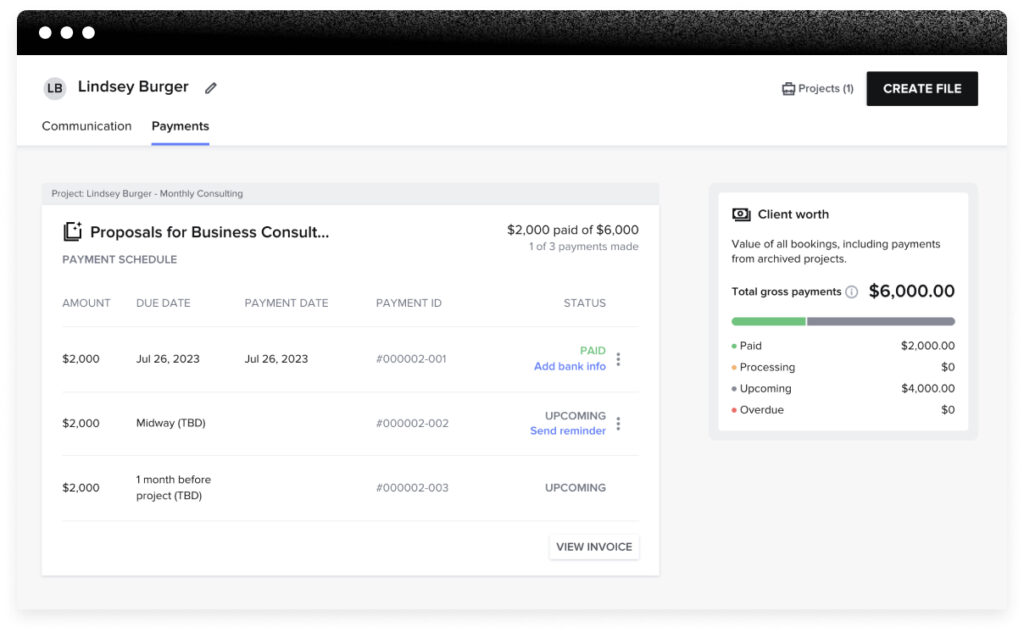Edit client name using the pencil icon
This screenshot has width=1024, height=633.
[x=211, y=88]
